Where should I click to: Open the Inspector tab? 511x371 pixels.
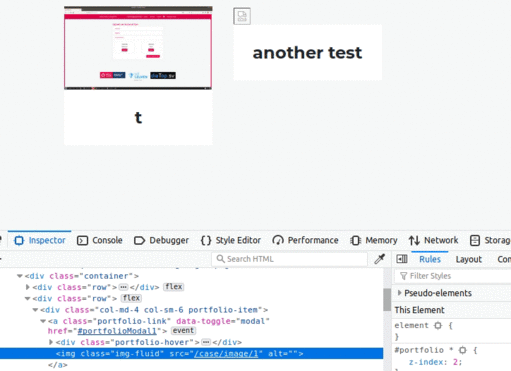point(39,240)
